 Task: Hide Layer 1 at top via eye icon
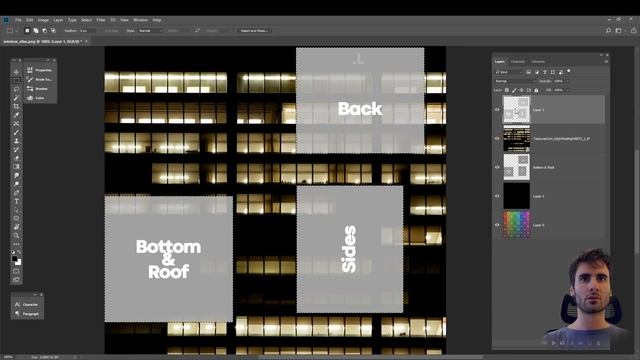(x=497, y=110)
